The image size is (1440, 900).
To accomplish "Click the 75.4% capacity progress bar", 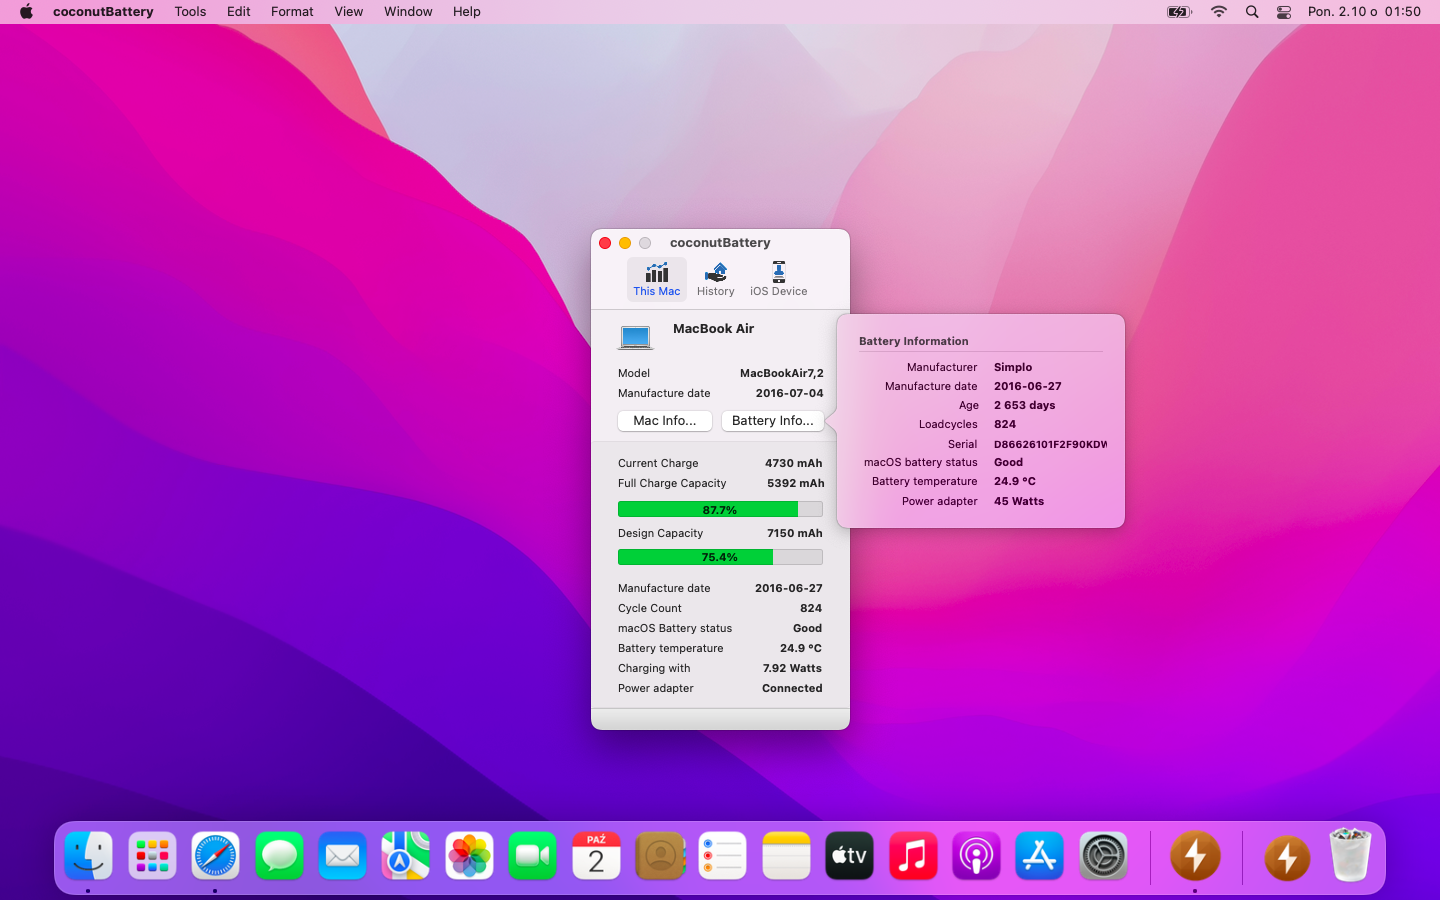I will pos(720,557).
